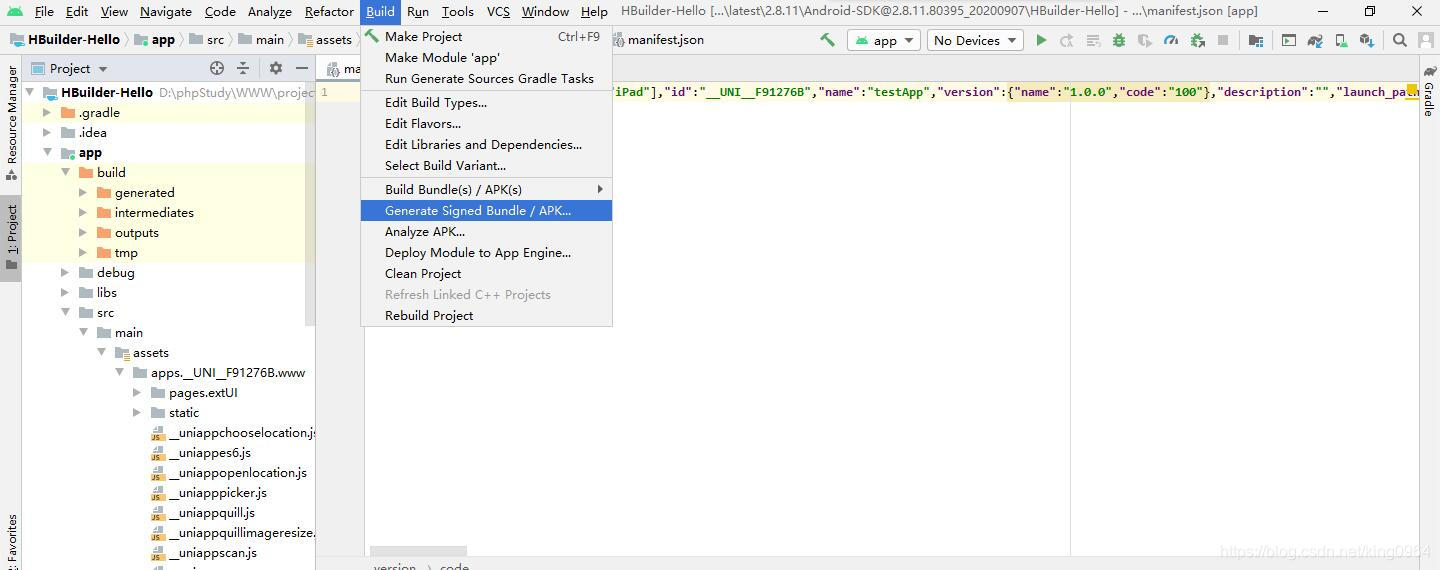
Task: Select Analyze APK... menu entry
Action: 486,231
